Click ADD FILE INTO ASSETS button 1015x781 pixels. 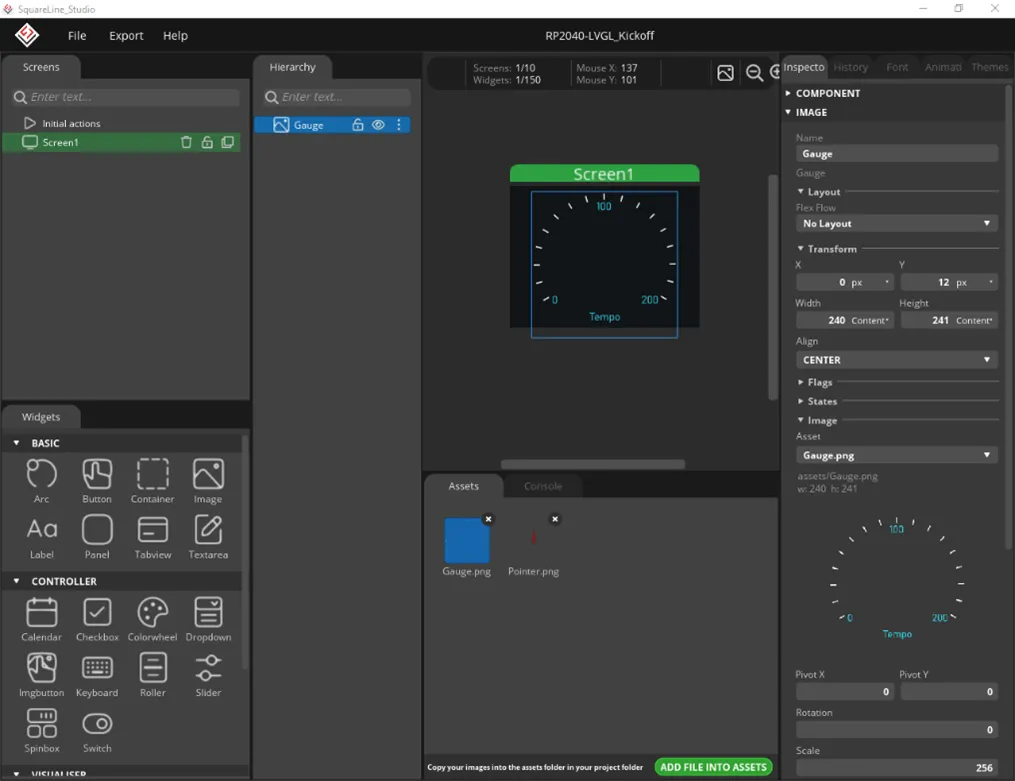[713, 767]
